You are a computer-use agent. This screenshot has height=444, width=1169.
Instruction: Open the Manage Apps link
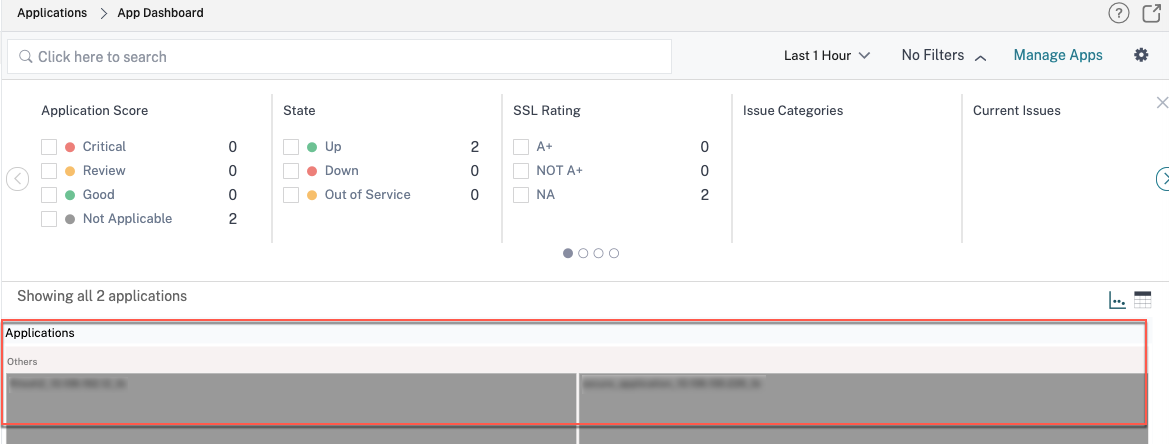1058,55
